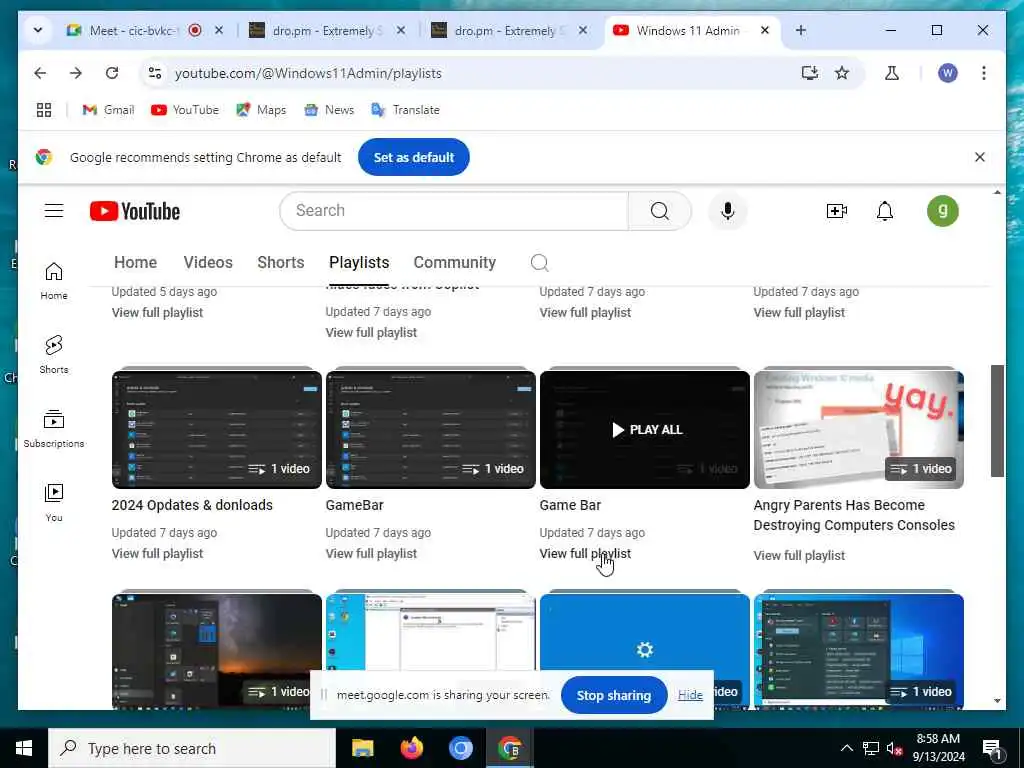Show hidden system tray icons
The height and width of the screenshot is (768, 1024).
[846, 748]
